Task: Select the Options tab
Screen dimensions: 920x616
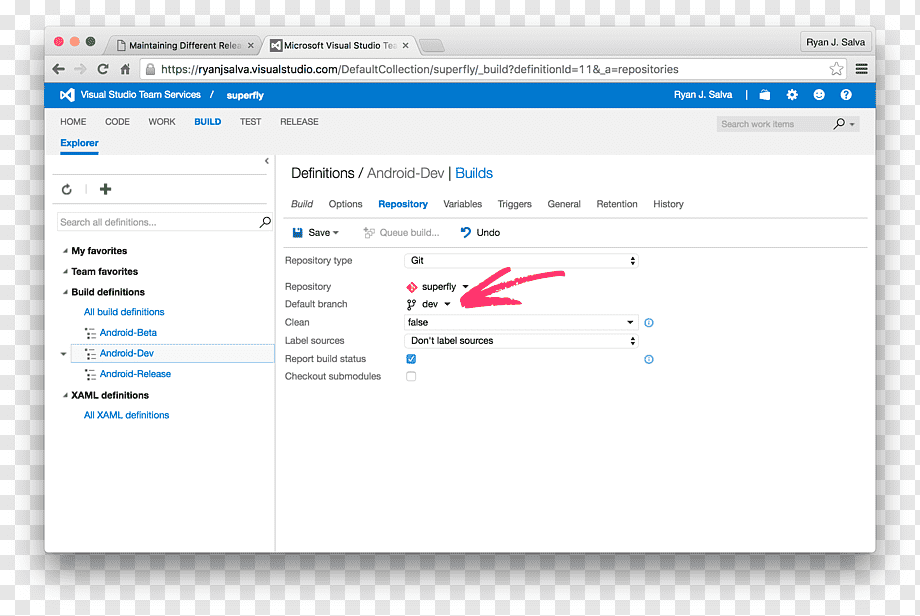Action: point(346,204)
